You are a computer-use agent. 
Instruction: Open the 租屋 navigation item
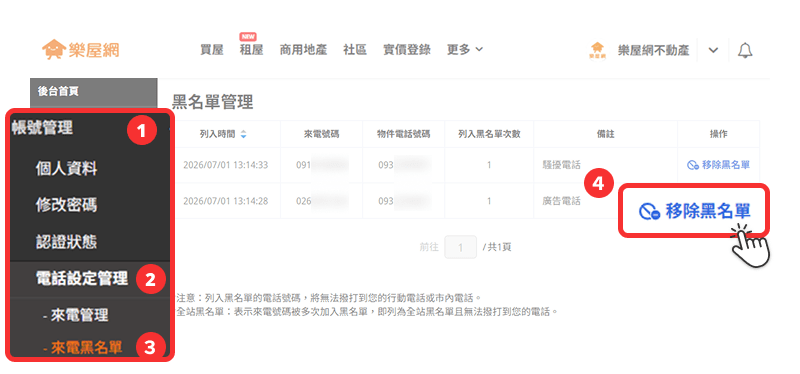click(252, 49)
